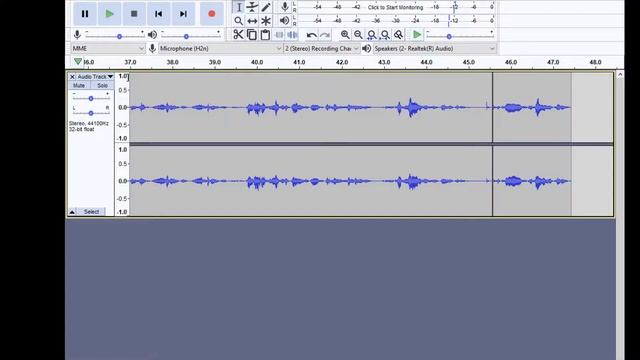Click 44.0 on the timeline ruler
The height and width of the screenshot is (360, 640).
click(426, 62)
